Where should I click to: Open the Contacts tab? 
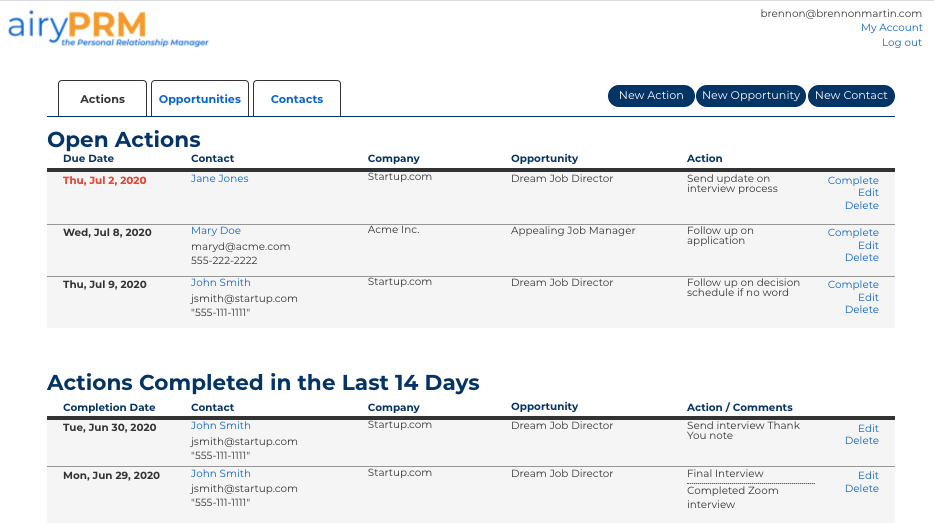tap(297, 99)
